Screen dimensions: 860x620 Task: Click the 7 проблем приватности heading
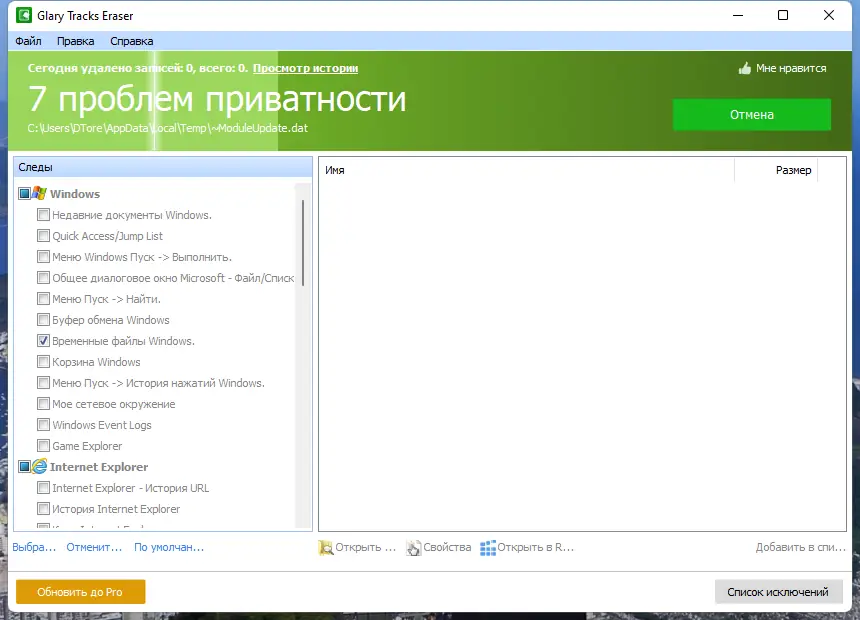[217, 99]
